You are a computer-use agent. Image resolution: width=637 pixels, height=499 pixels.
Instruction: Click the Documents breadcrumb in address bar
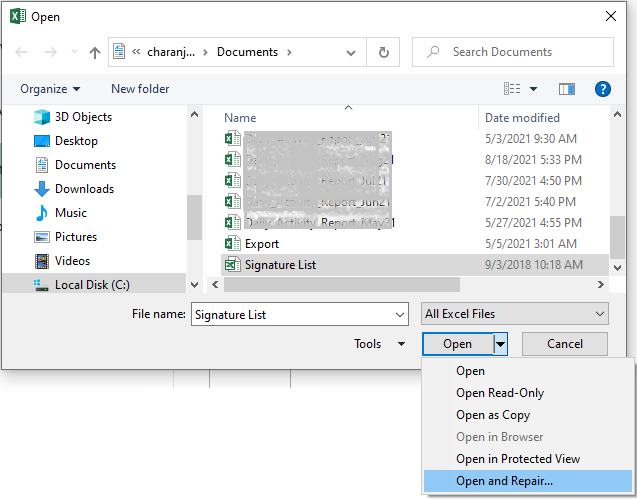247,52
